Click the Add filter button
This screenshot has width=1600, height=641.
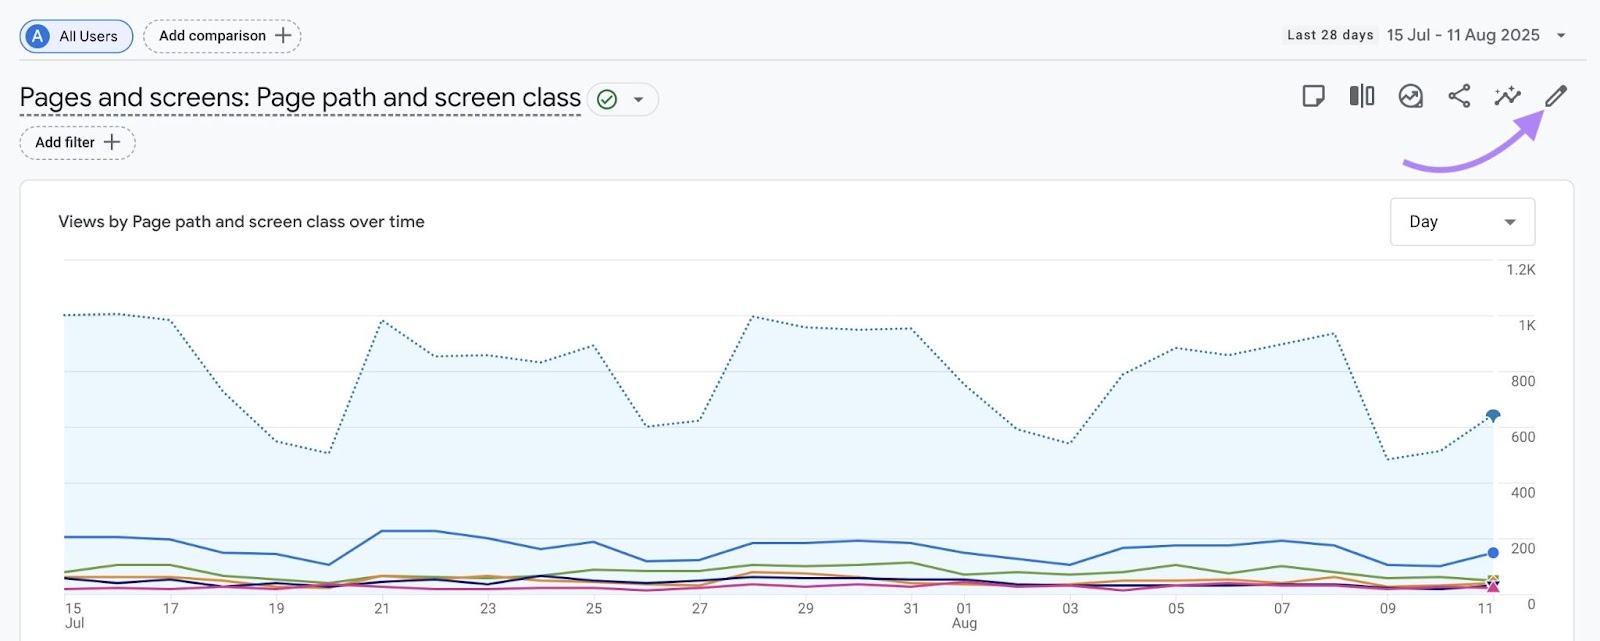(x=66, y=142)
